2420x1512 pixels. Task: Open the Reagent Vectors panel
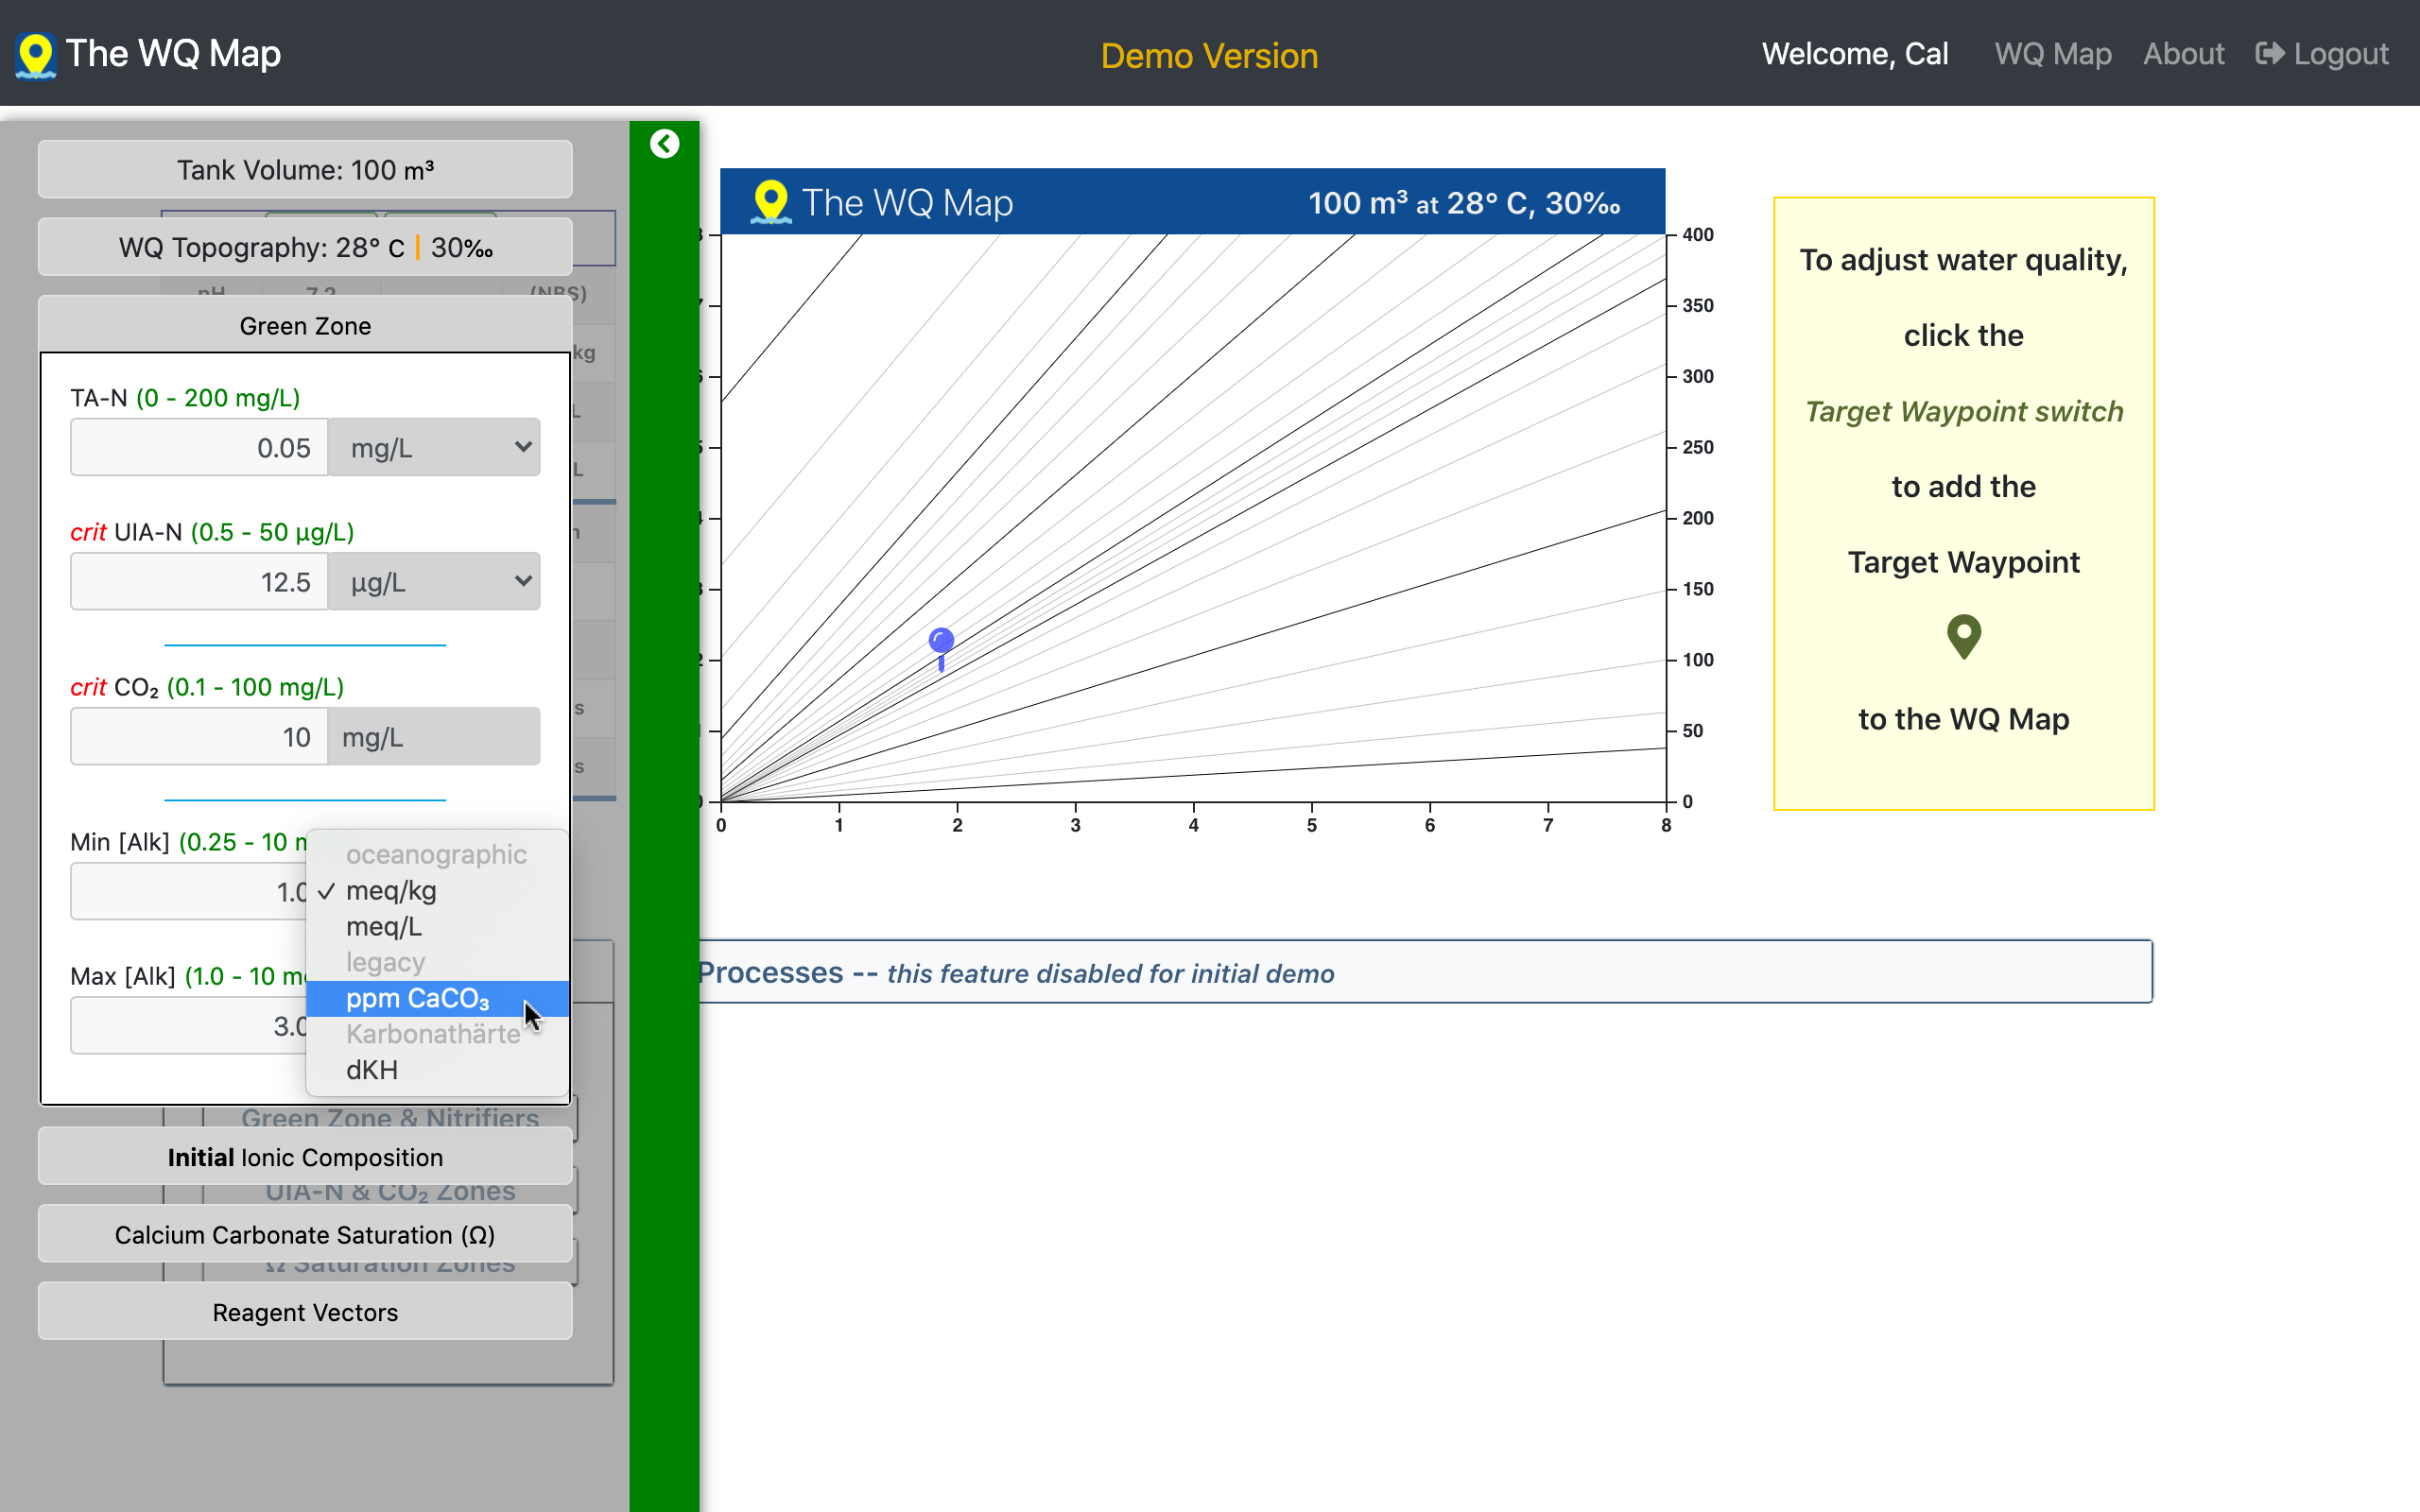(305, 1312)
